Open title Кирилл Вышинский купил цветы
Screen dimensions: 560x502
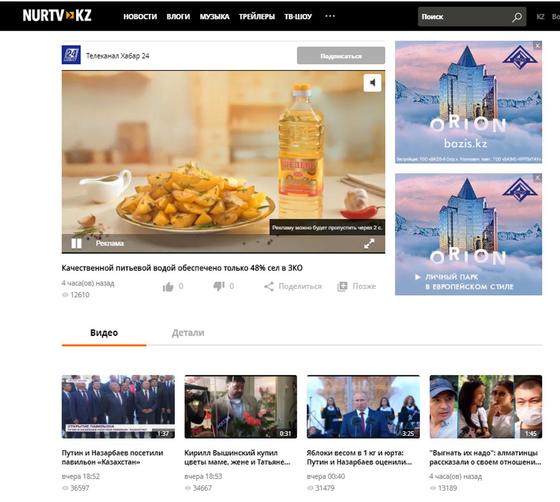point(238,457)
